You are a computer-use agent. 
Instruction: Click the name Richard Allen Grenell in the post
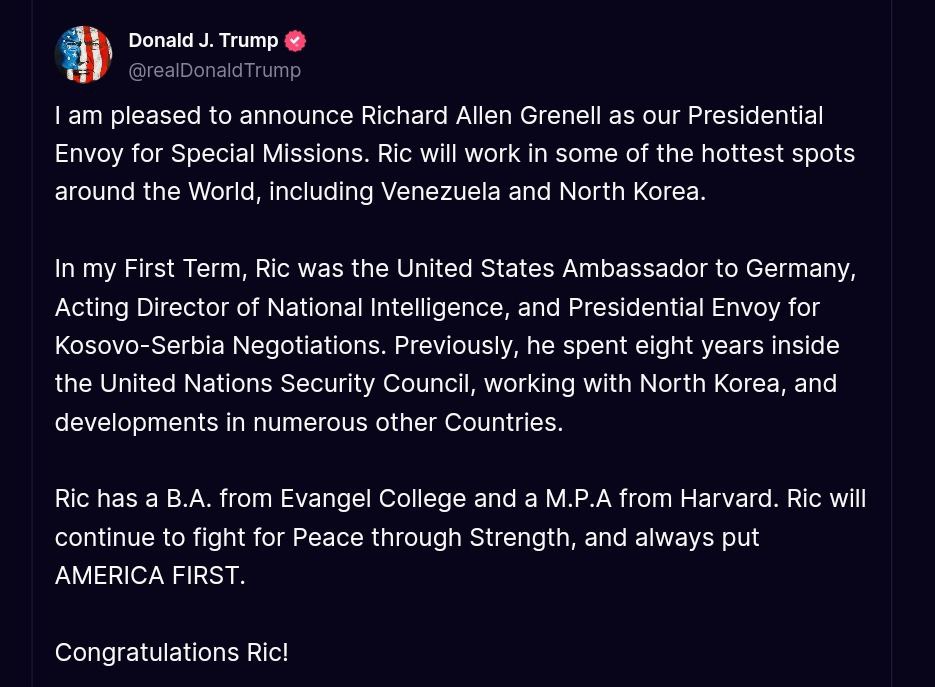[x=480, y=115]
